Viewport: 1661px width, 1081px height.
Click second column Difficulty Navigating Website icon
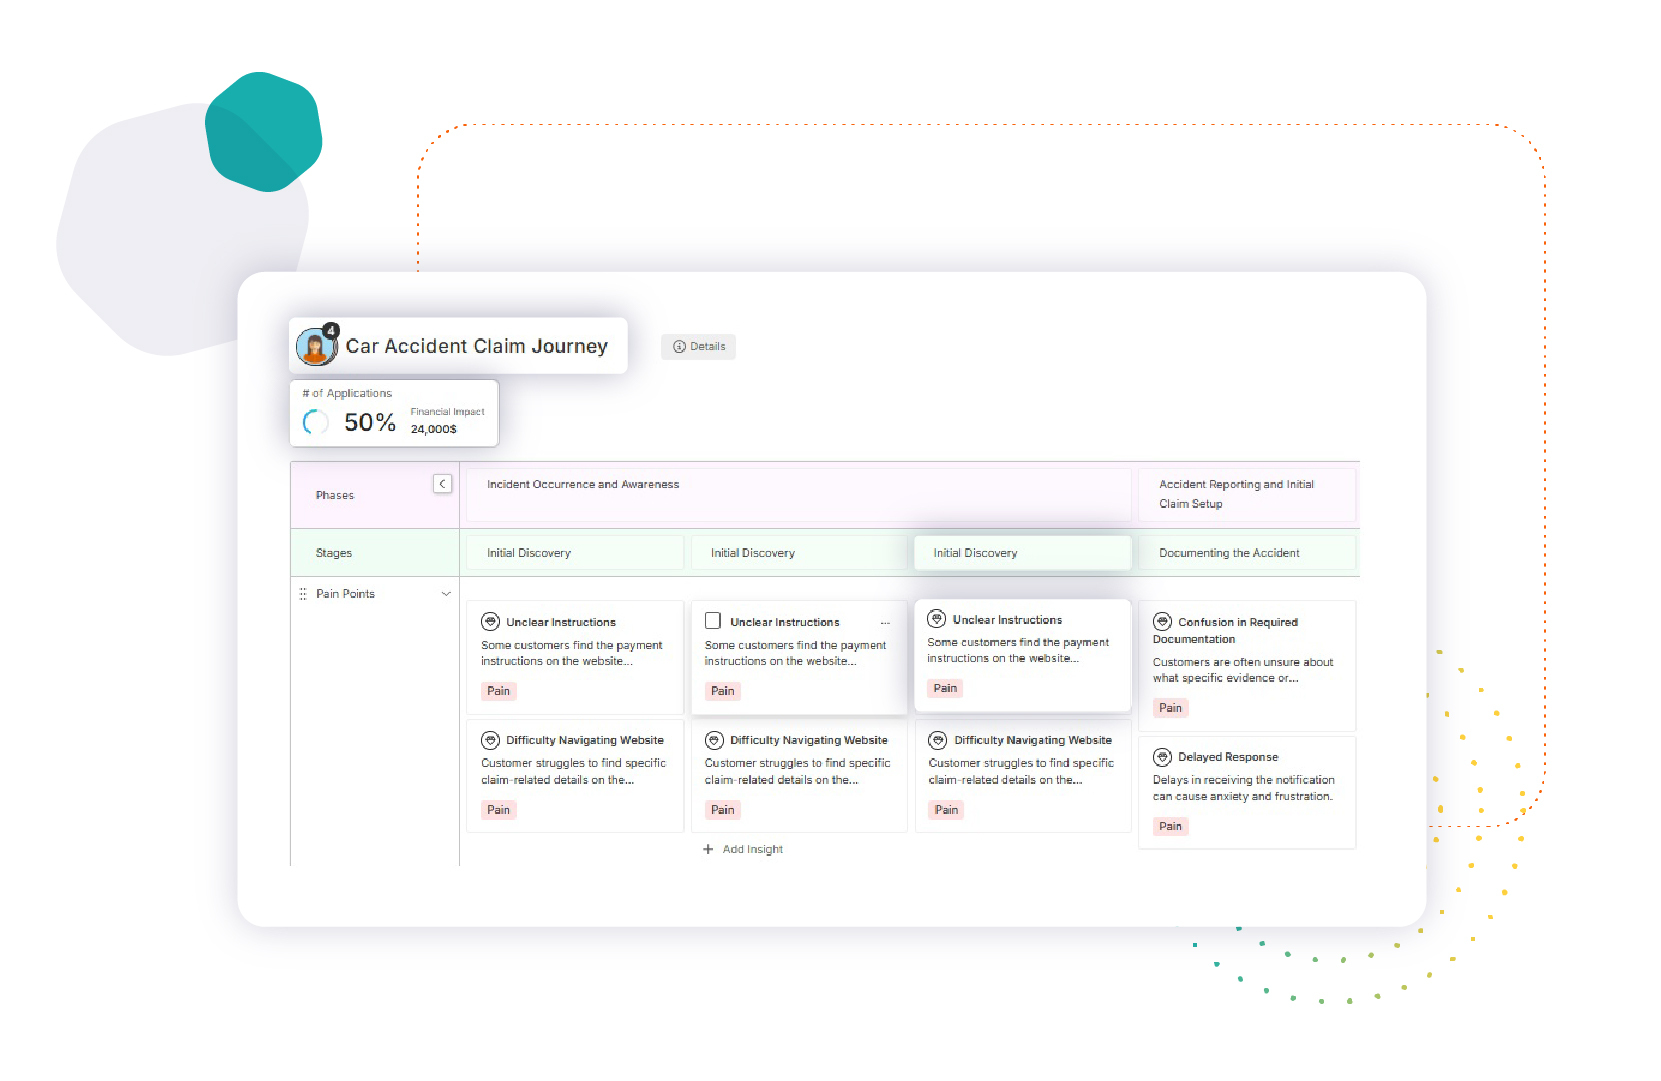(x=714, y=740)
